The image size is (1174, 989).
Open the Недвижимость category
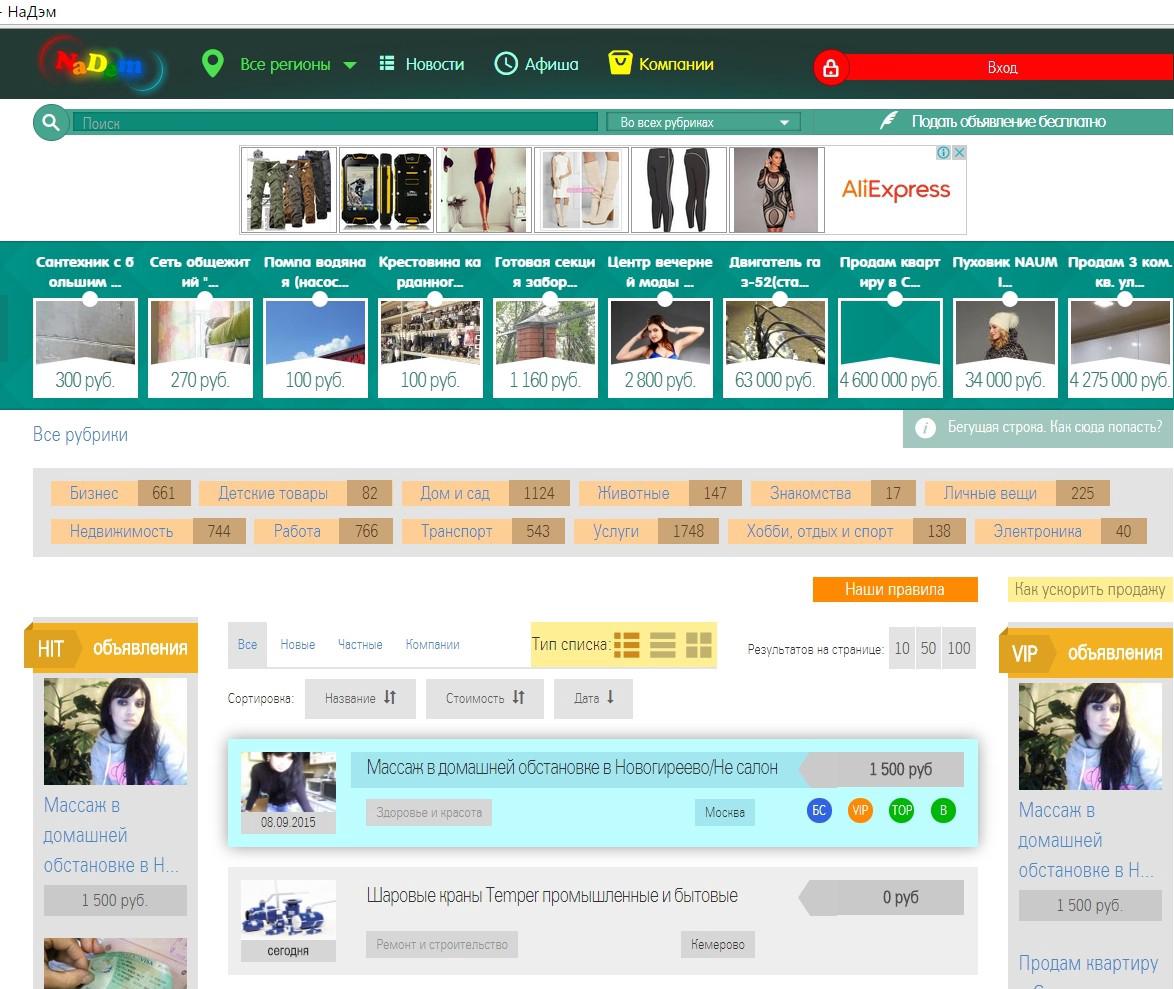pos(148,531)
